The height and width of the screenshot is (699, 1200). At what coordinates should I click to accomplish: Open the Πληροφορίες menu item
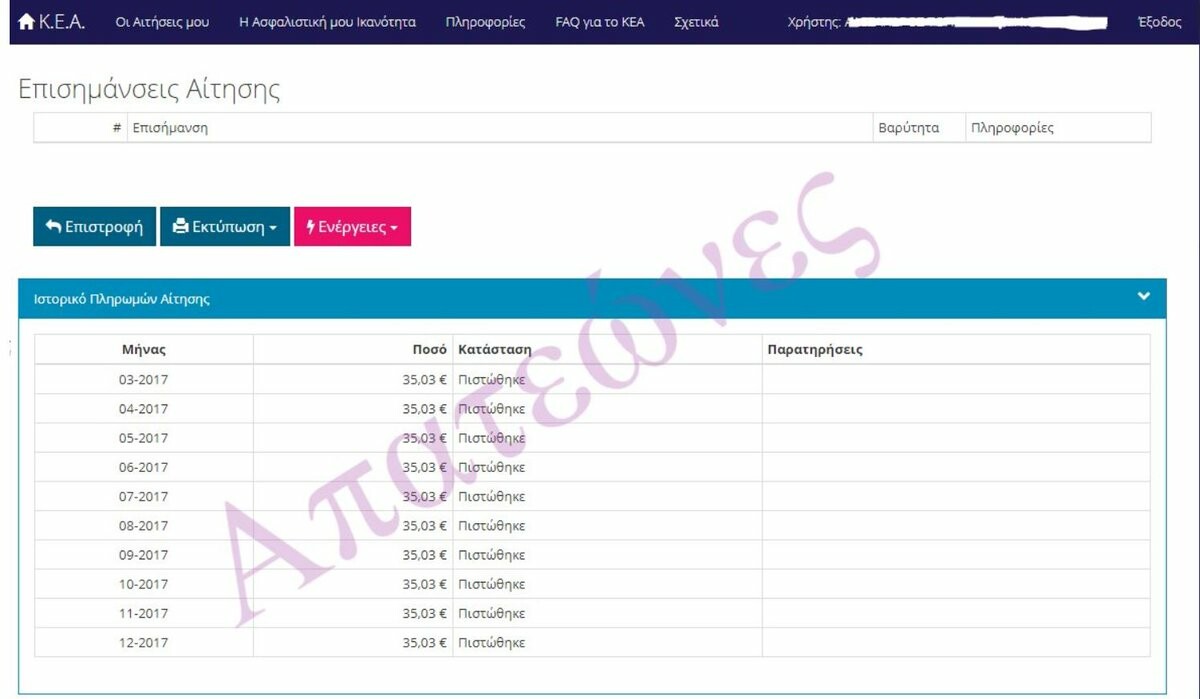coord(485,22)
